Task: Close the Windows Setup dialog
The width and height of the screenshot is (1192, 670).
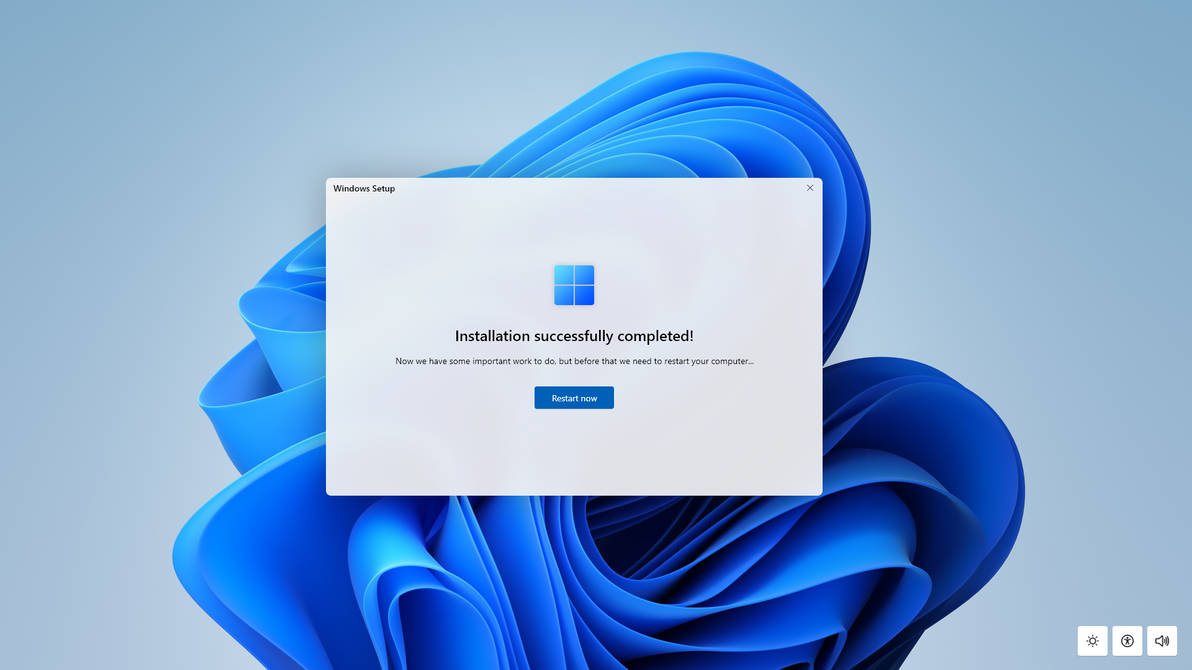Action: pyautogui.click(x=810, y=188)
